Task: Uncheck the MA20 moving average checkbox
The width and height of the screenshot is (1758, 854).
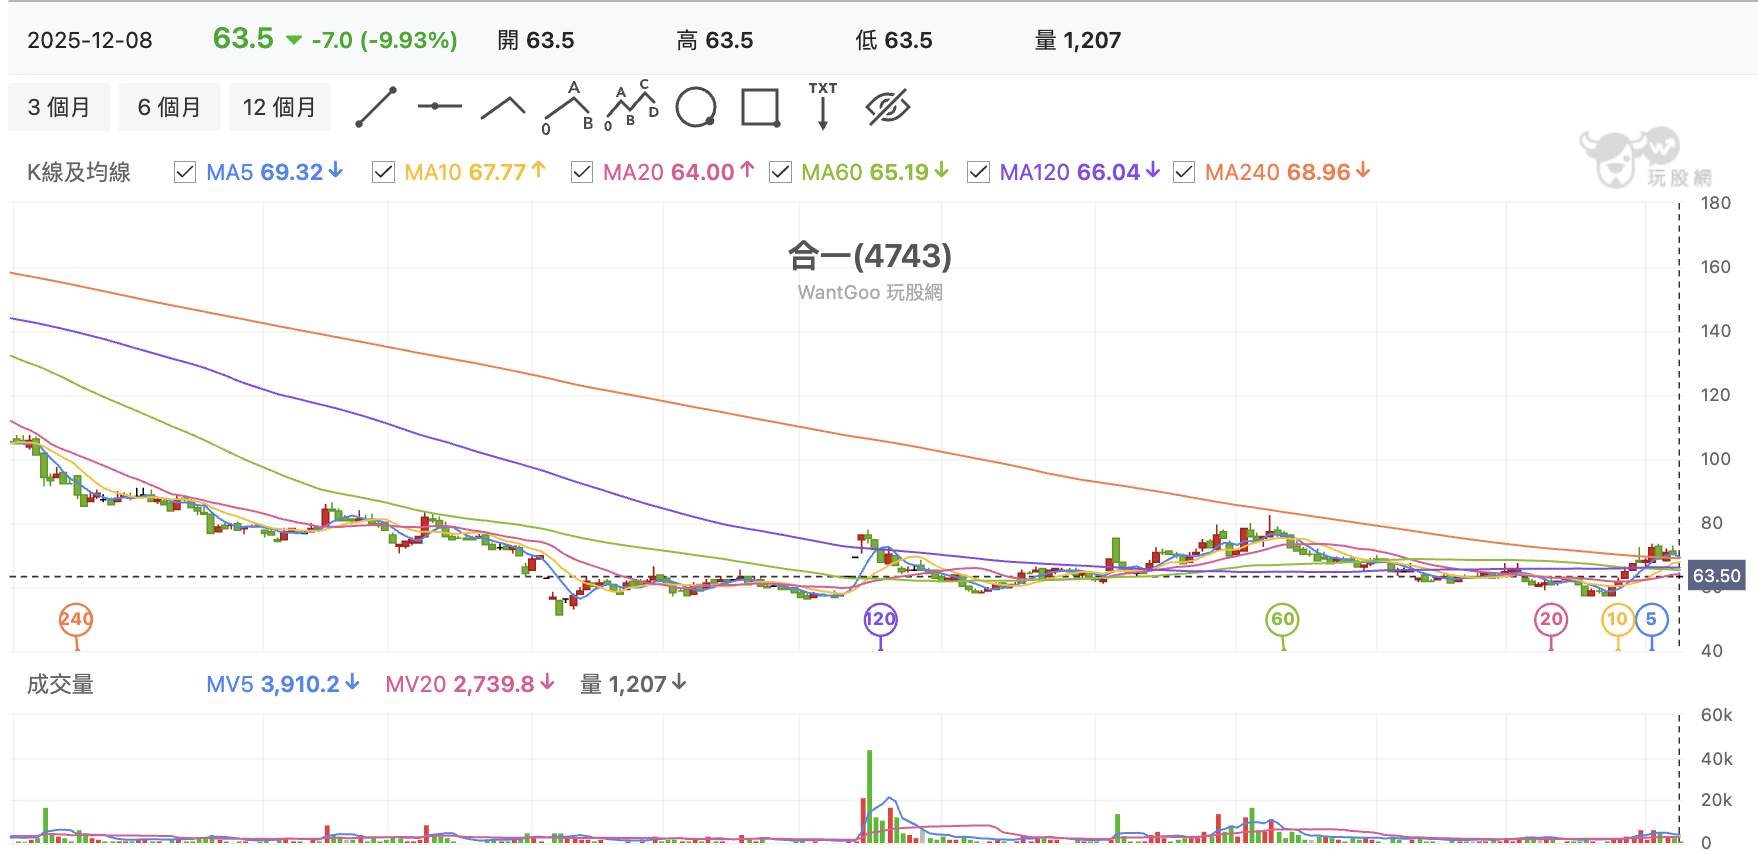Action: [582, 172]
